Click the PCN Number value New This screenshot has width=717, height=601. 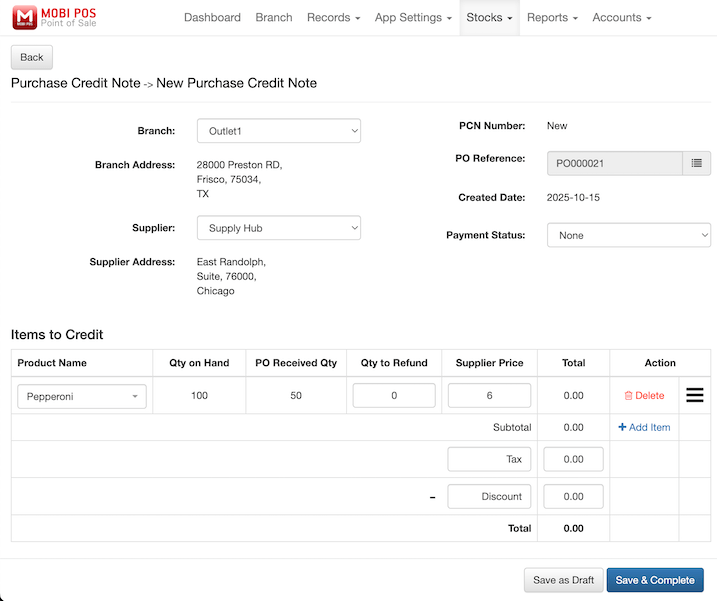point(557,126)
